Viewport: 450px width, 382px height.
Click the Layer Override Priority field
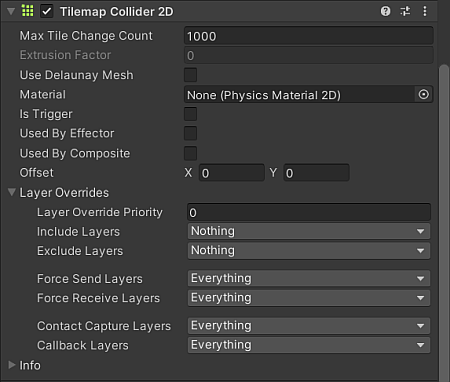point(309,212)
